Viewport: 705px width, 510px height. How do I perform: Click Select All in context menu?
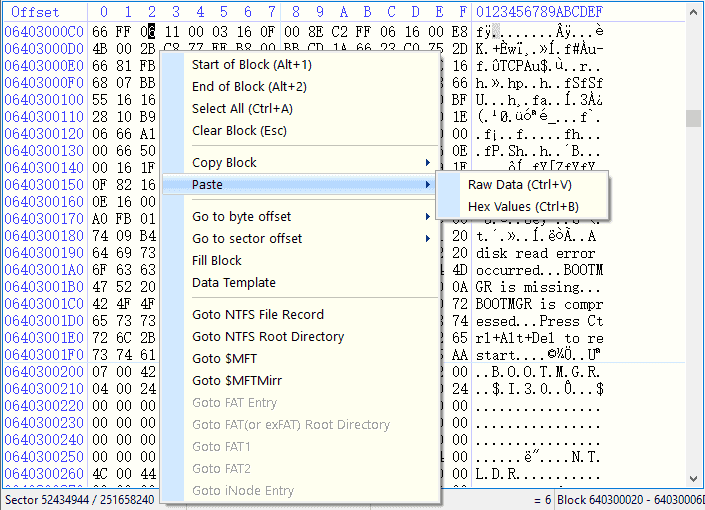point(242,109)
